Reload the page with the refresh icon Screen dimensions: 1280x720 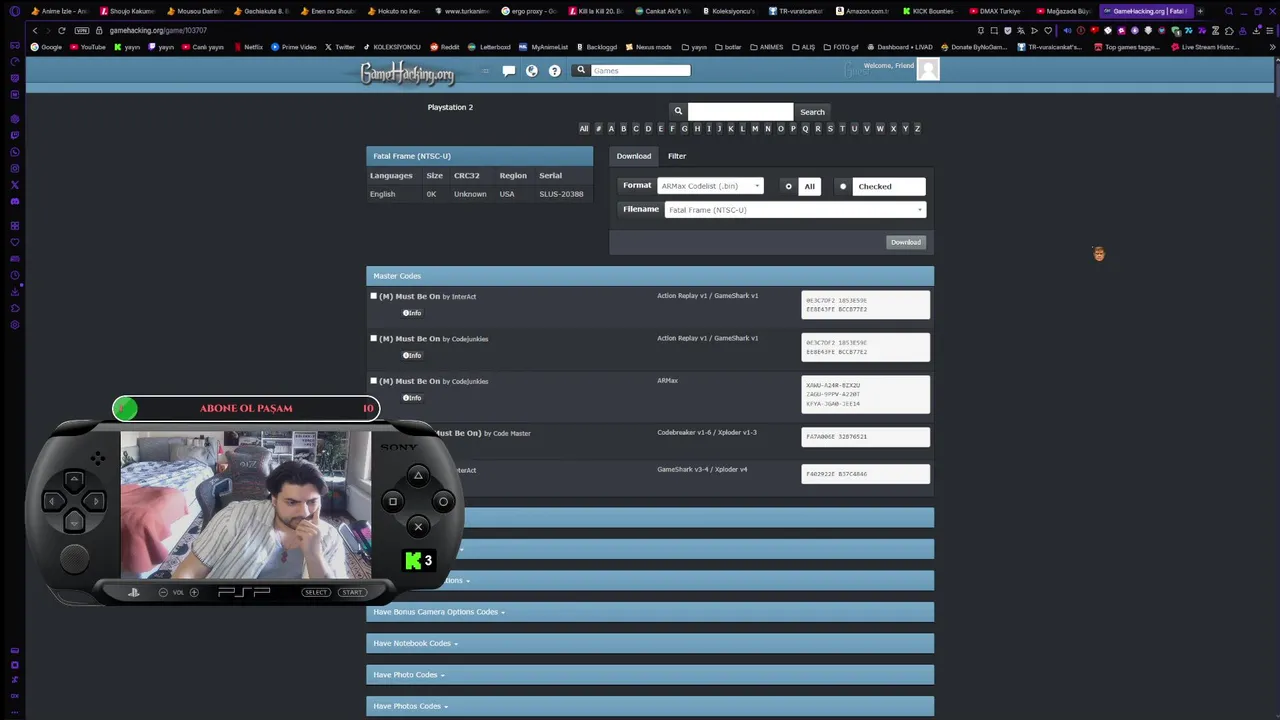coord(61,30)
